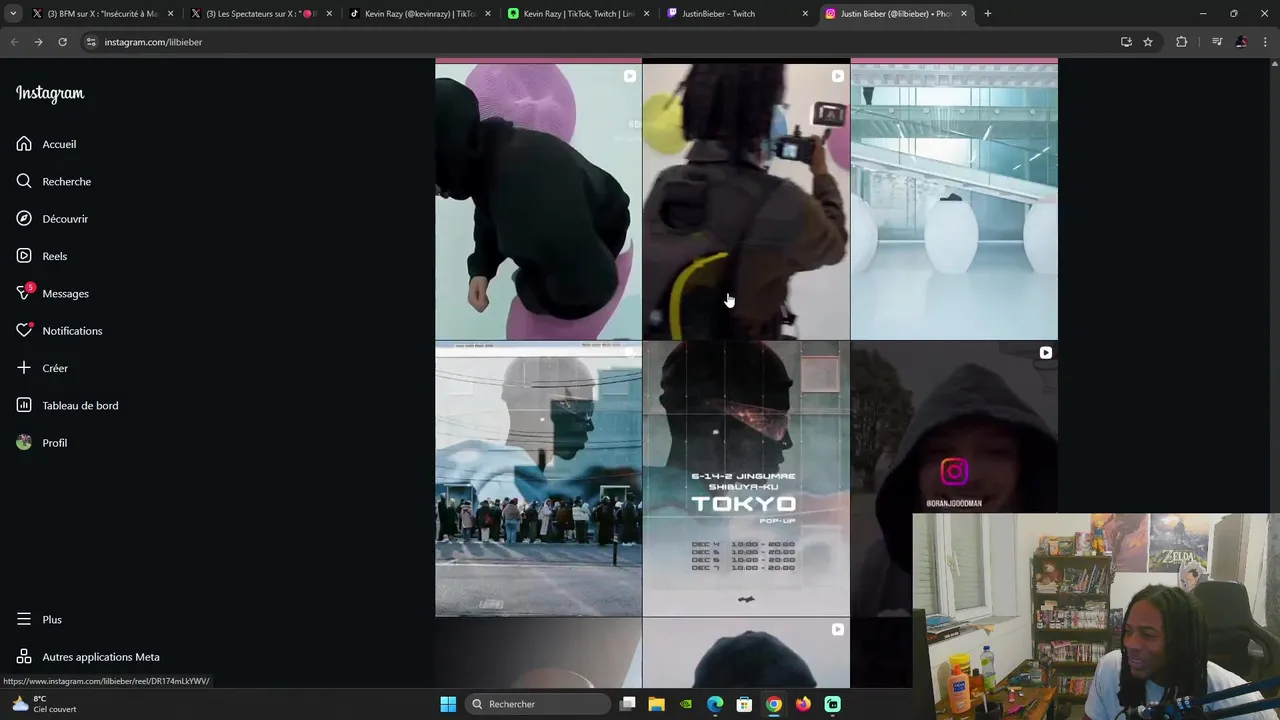This screenshot has width=1280, height=720.
Task: Open the tab search dropdown arrow
Action: click(x=13, y=14)
